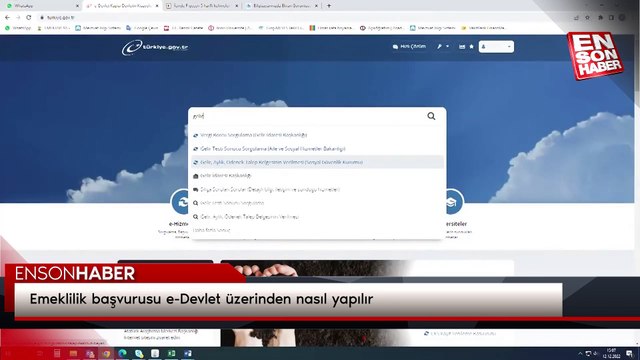Open the user account dropdown in header
Screen dimensions: 640x360
(x=496, y=47)
